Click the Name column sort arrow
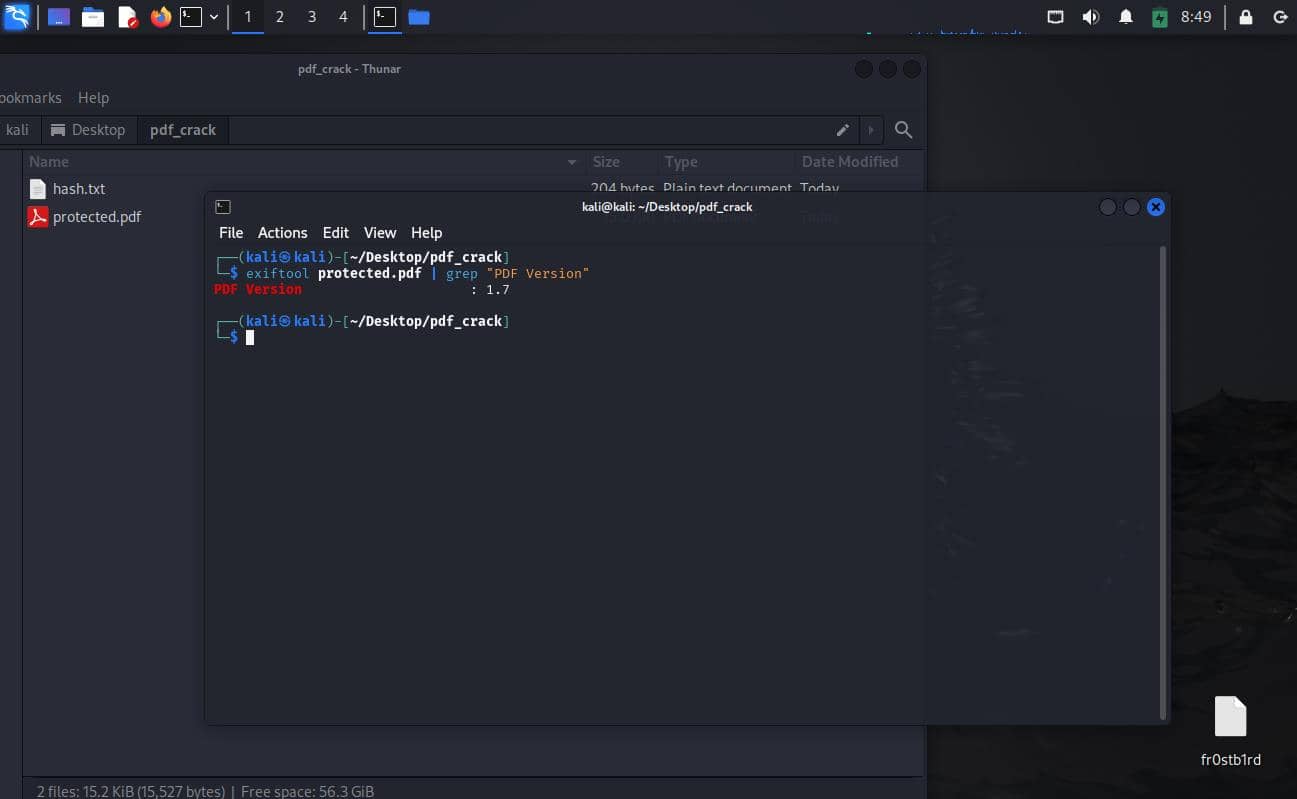Viewport: 1297px width, 799px height. (572, 162)
